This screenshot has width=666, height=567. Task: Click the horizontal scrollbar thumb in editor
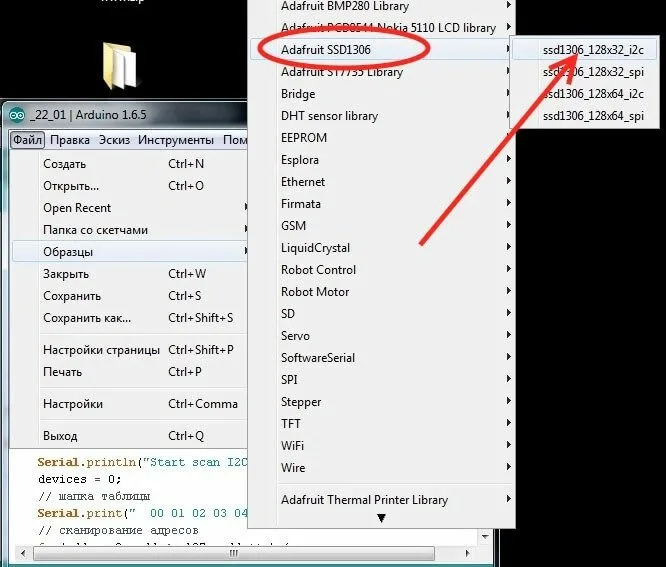point(234,553)
